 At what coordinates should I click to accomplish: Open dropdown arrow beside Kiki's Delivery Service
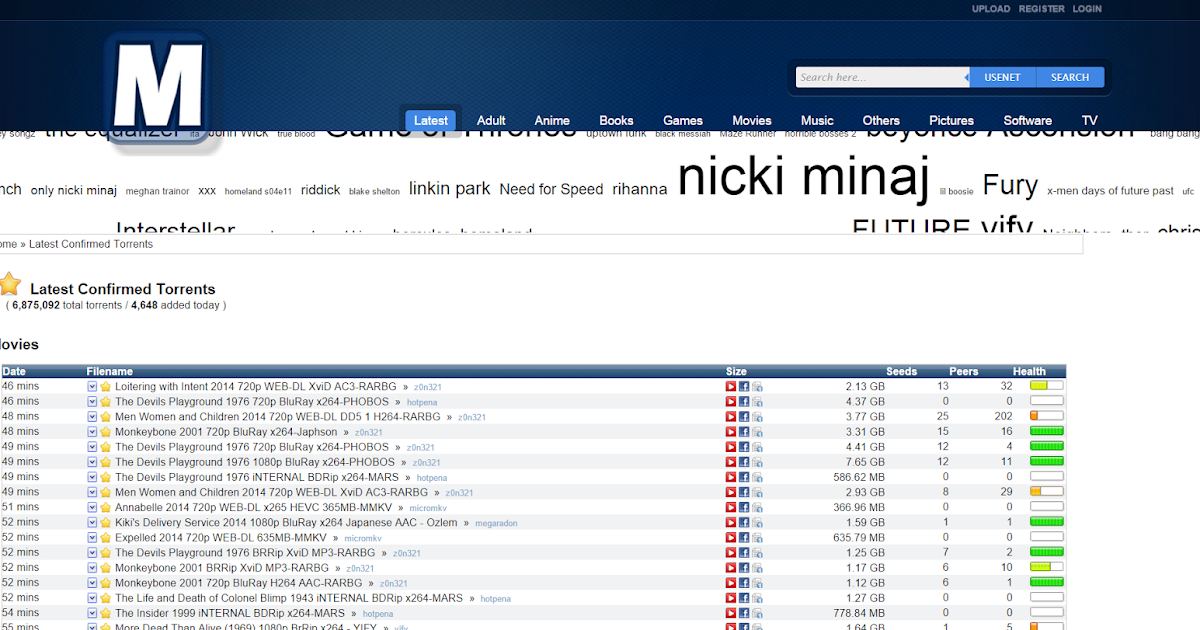click(x=93, y=522)
